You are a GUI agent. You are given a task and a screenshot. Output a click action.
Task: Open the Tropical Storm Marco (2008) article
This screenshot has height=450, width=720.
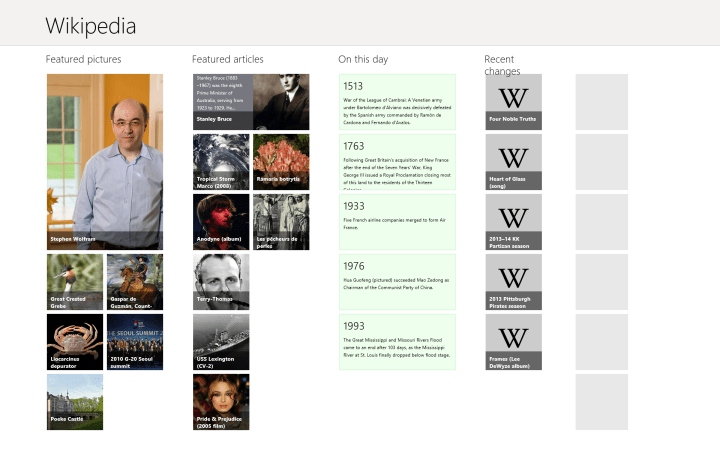tap(221, 162)
